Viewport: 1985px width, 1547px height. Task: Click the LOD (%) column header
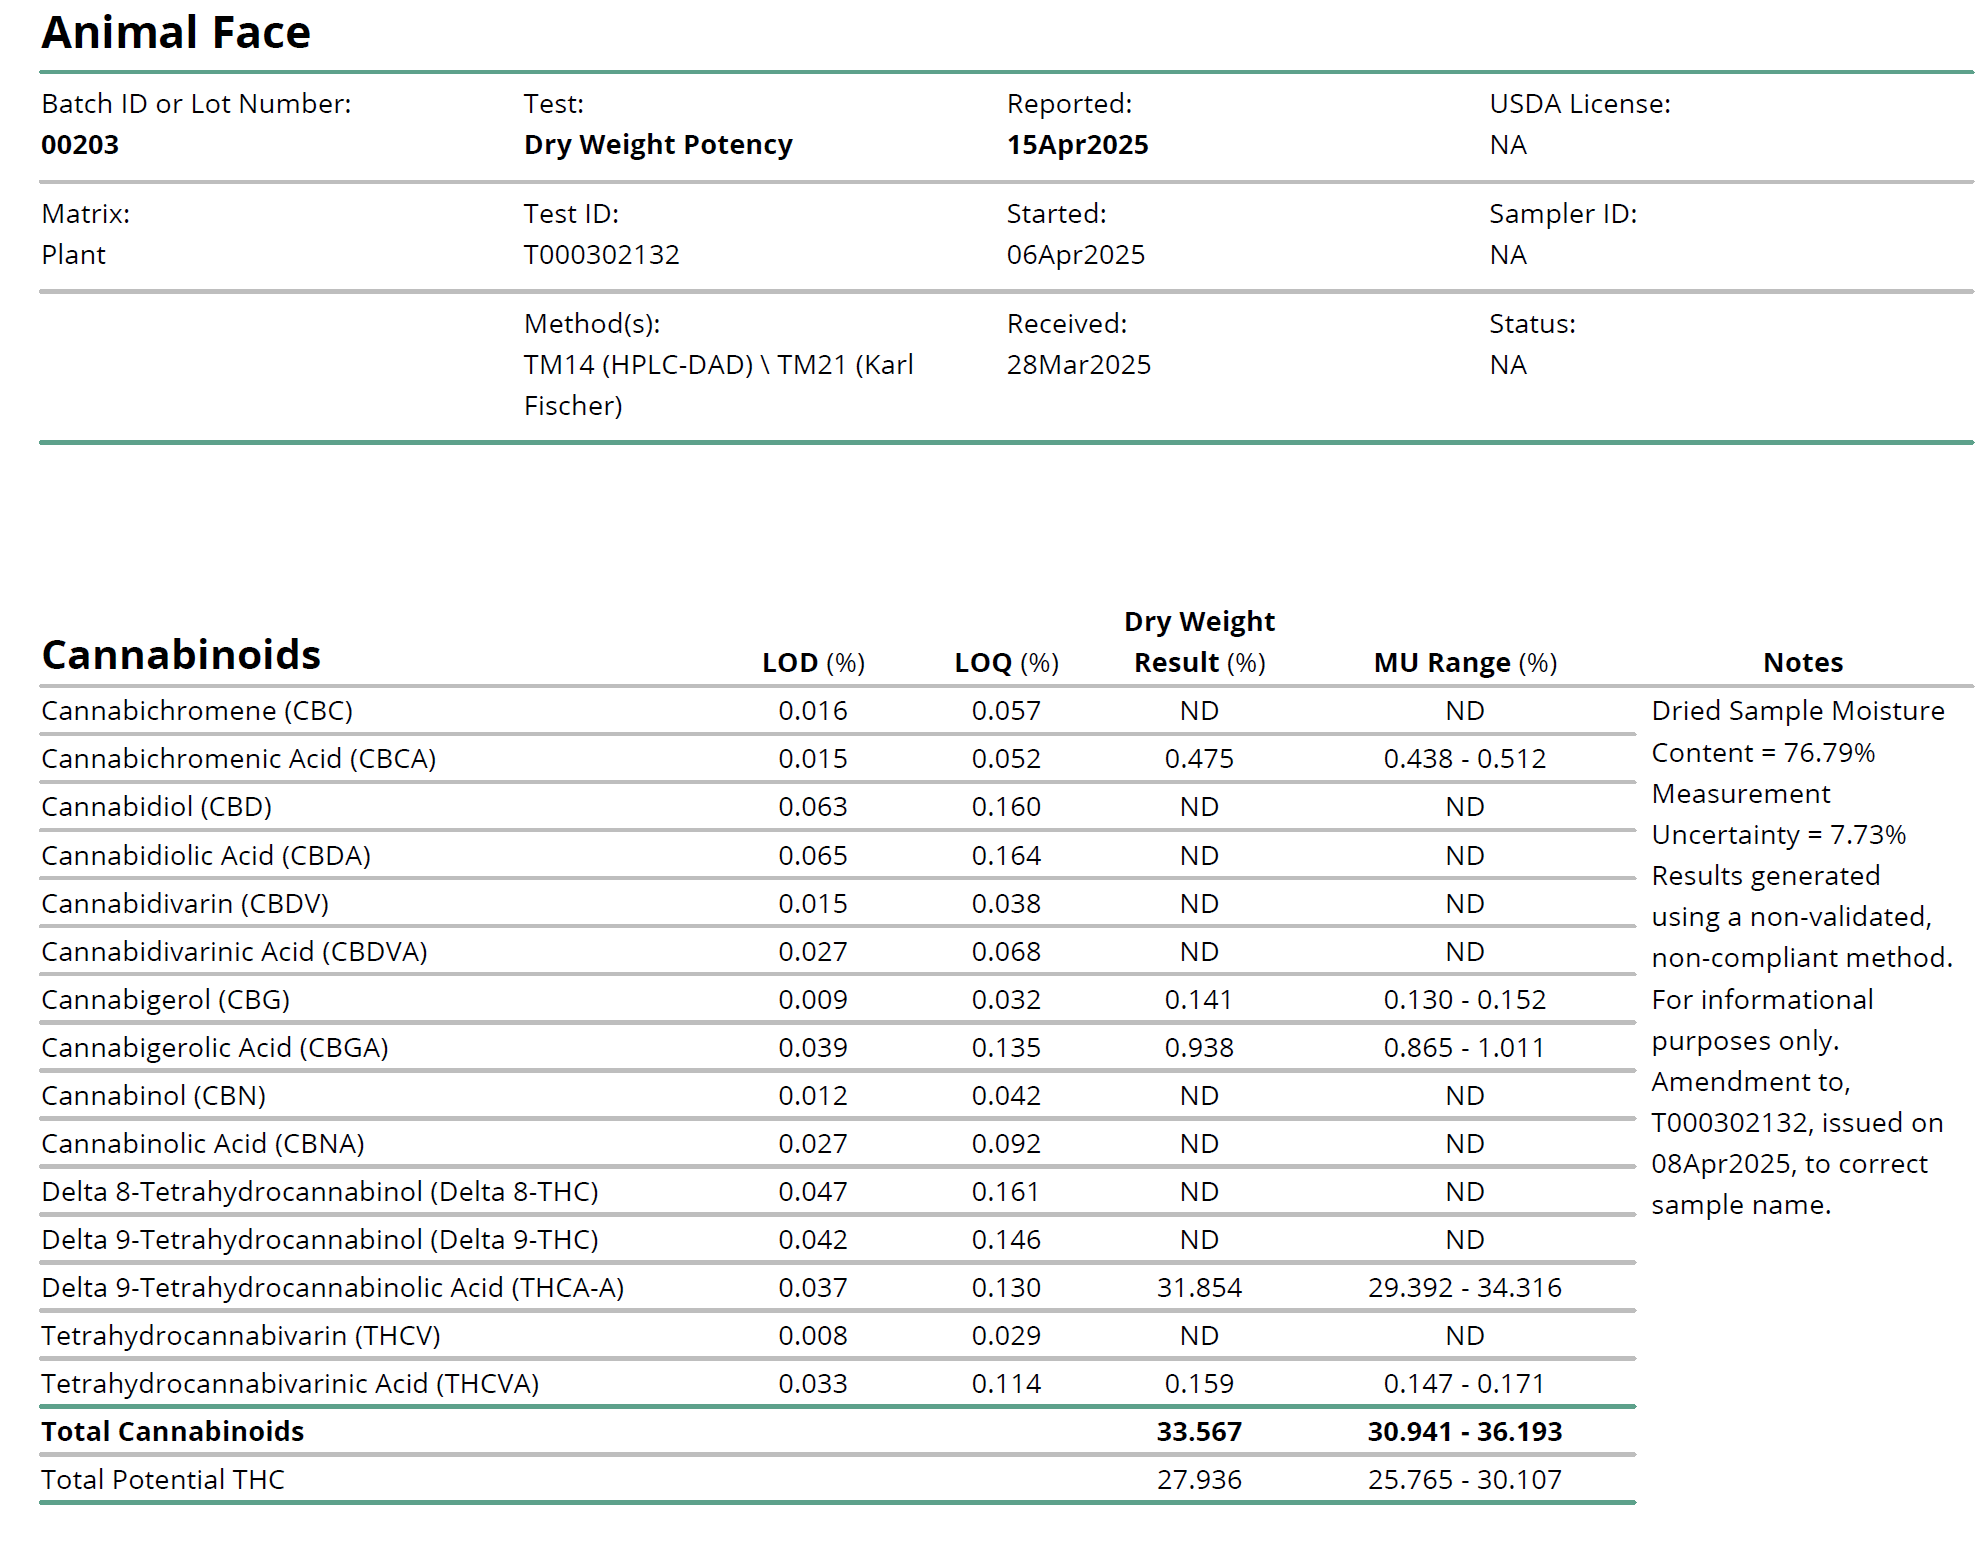(x=813, y=663)
